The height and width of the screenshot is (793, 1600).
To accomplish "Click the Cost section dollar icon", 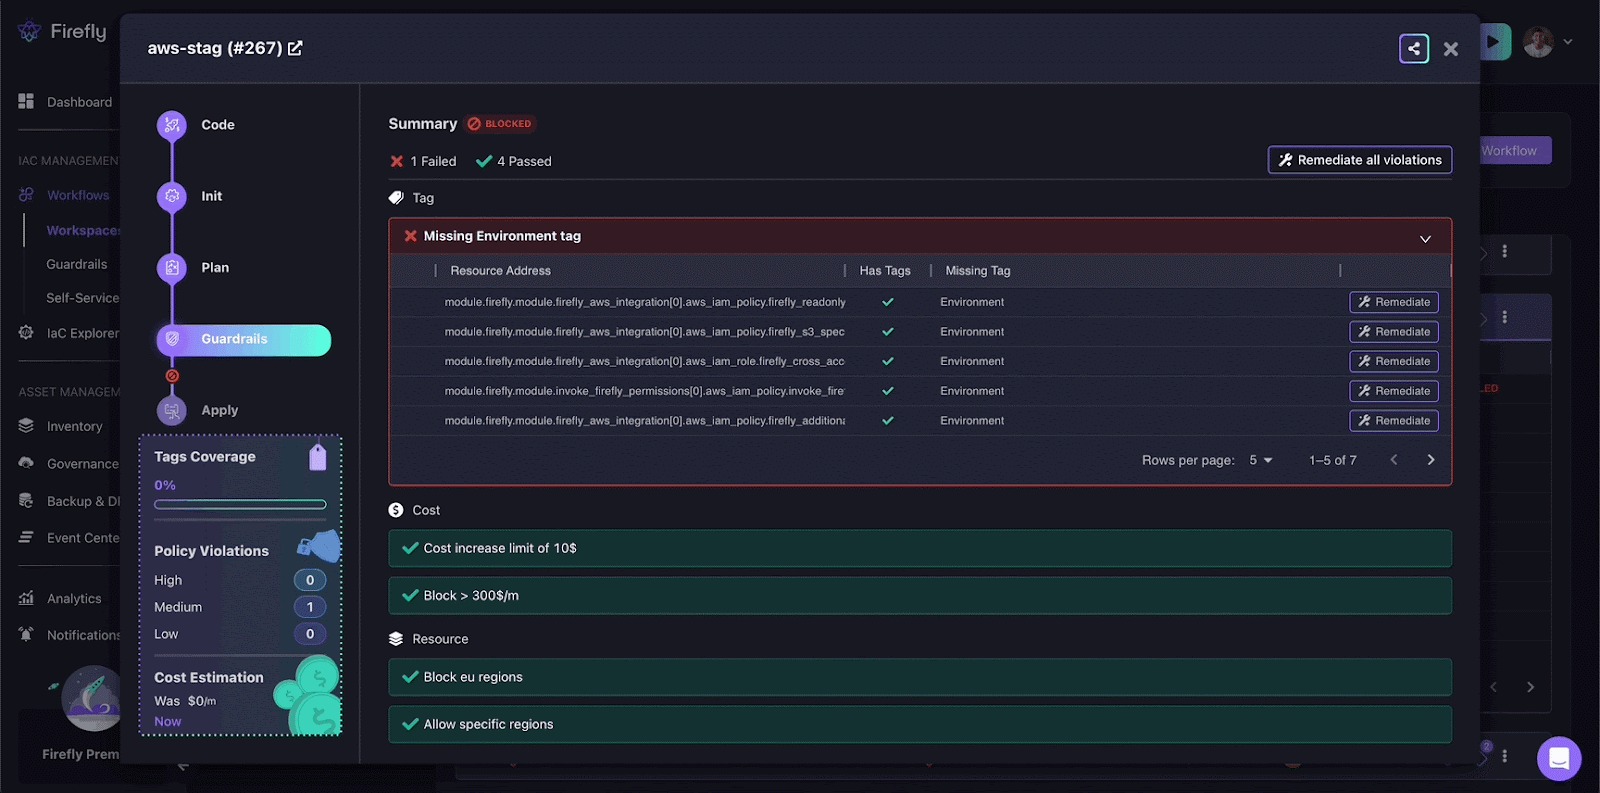I will pyautogui.click(x=396, y=510).
